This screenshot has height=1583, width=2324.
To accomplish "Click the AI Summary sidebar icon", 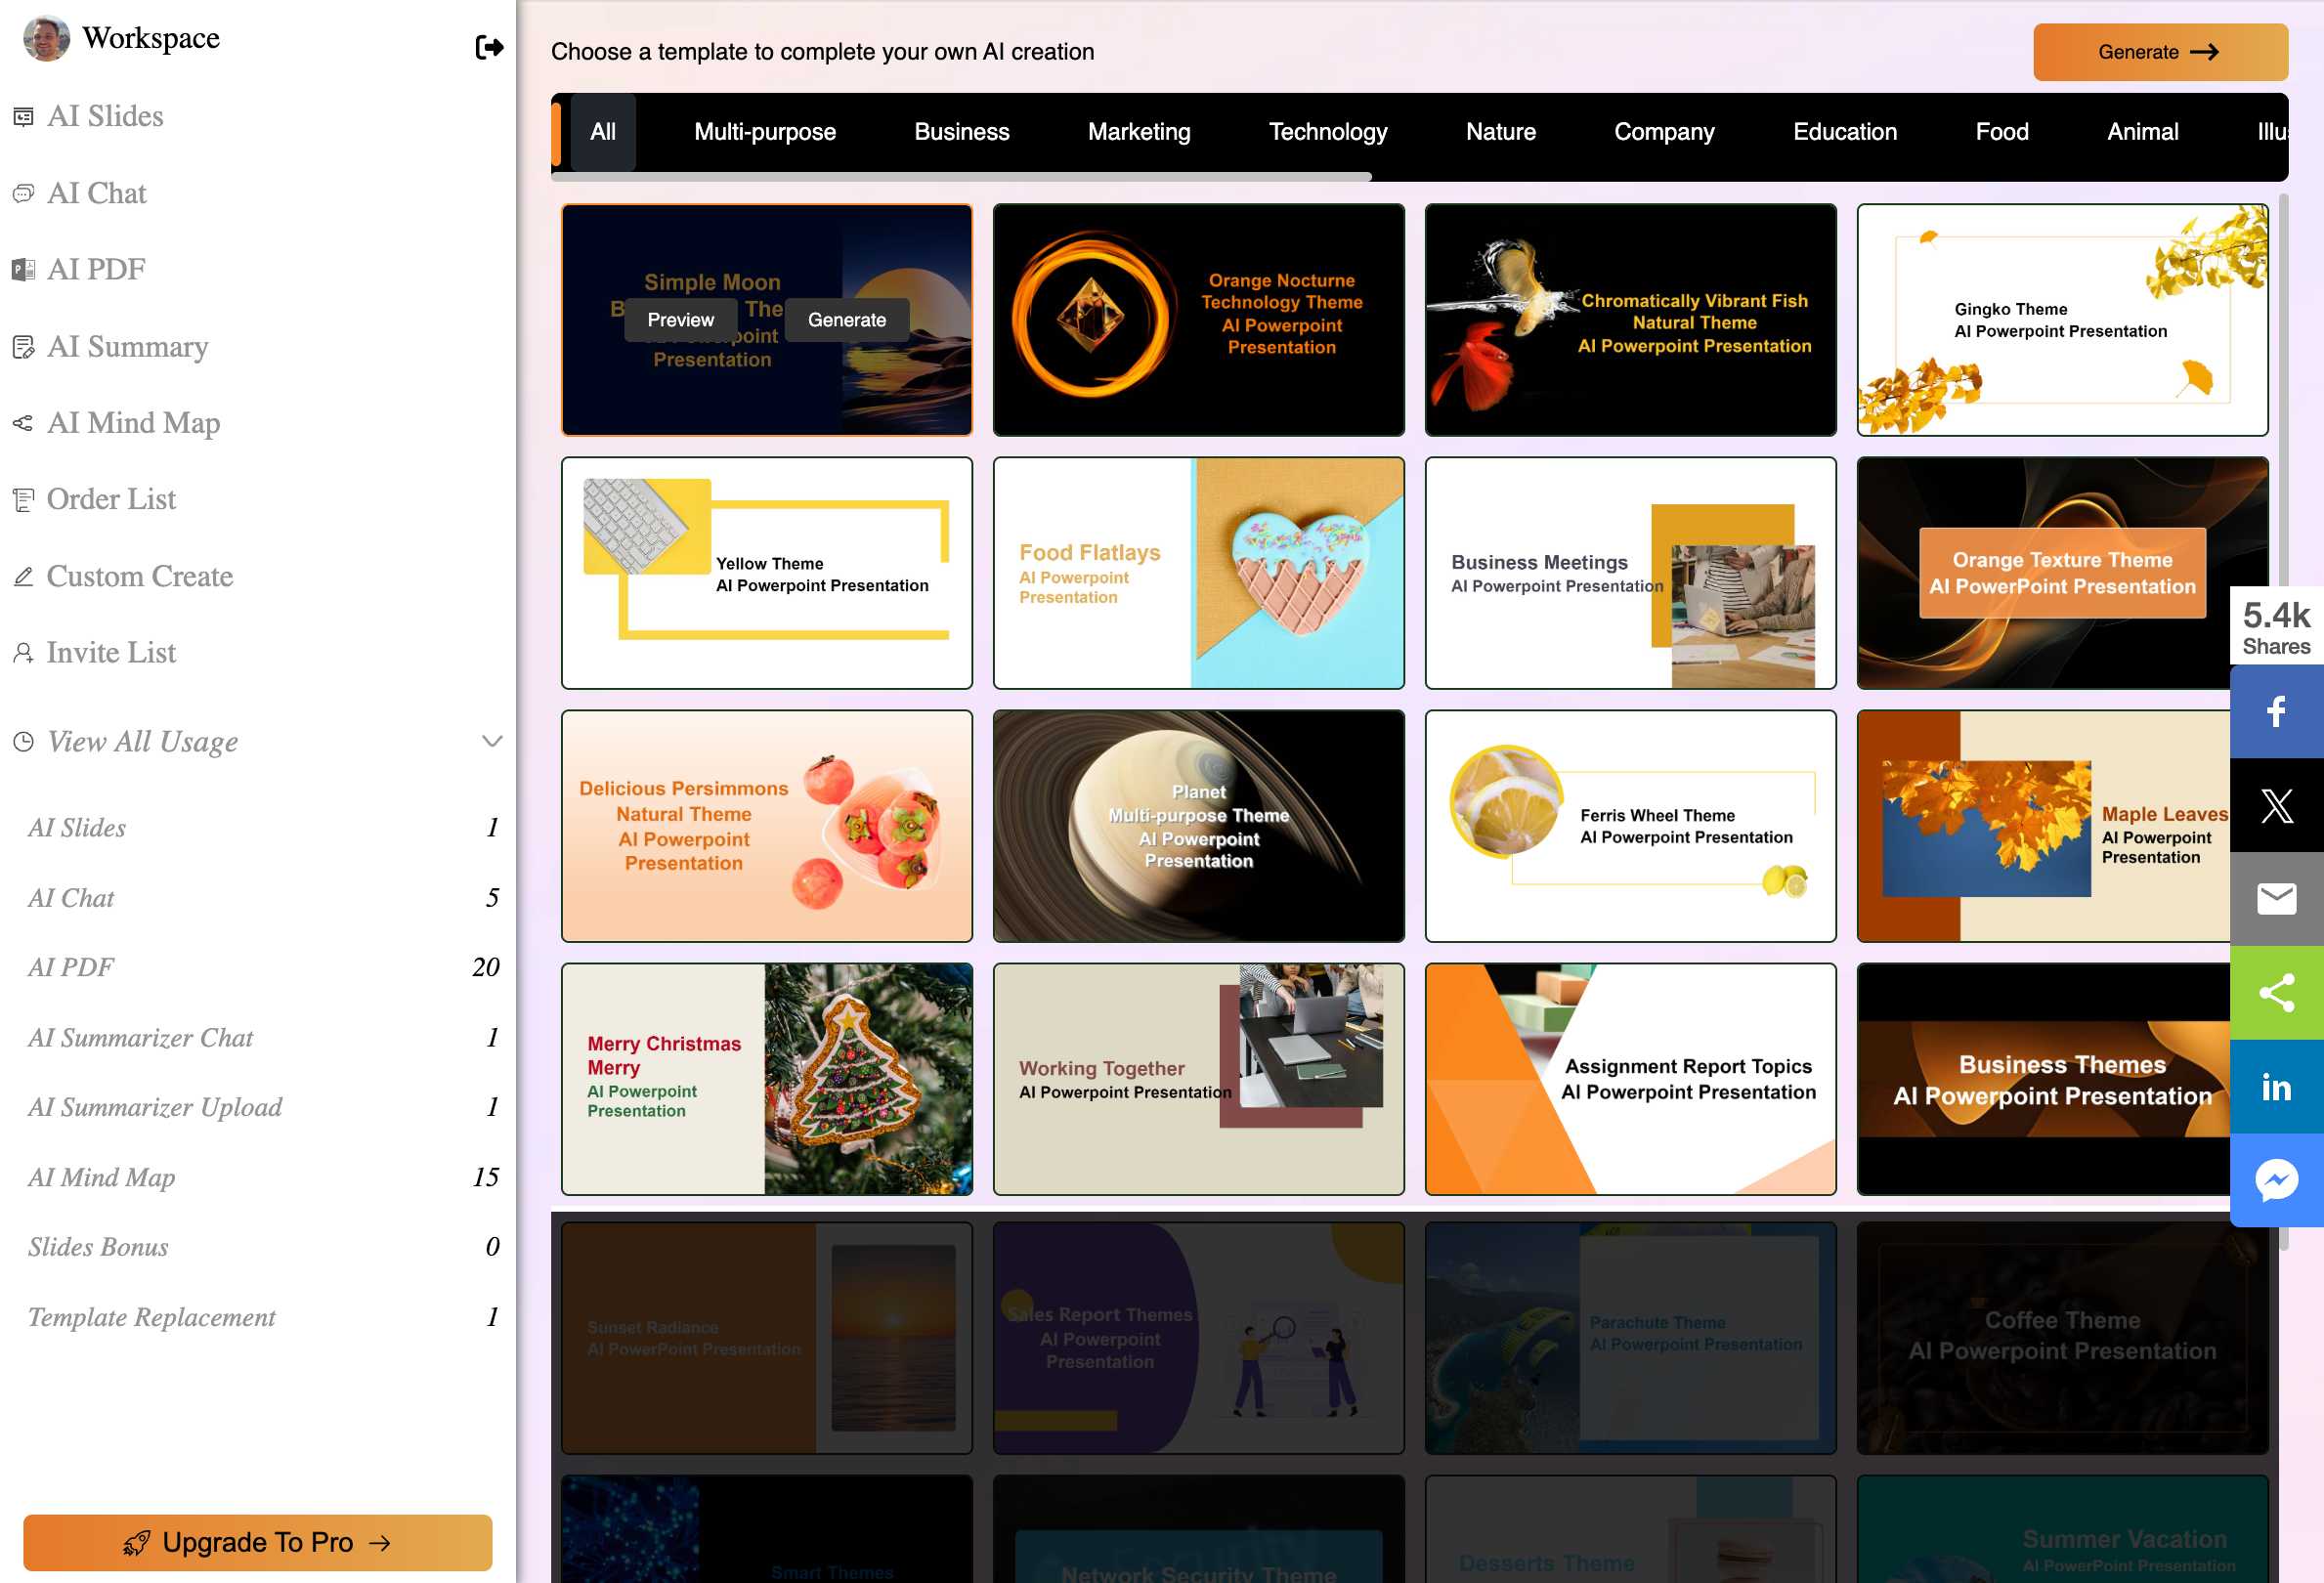I will (23, 347).
